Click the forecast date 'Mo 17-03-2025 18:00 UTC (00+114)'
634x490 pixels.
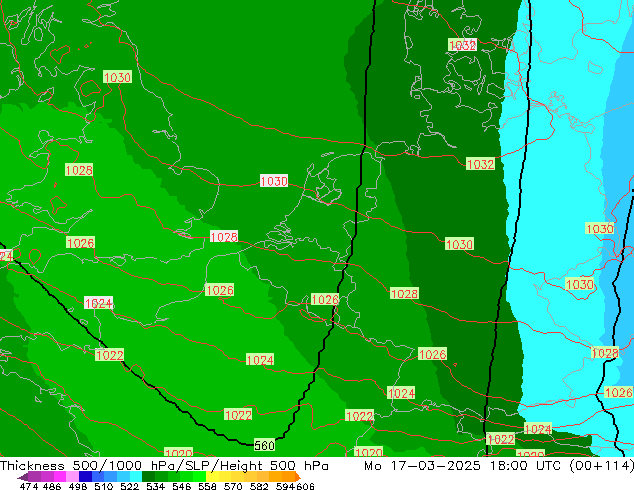(499, 465)
